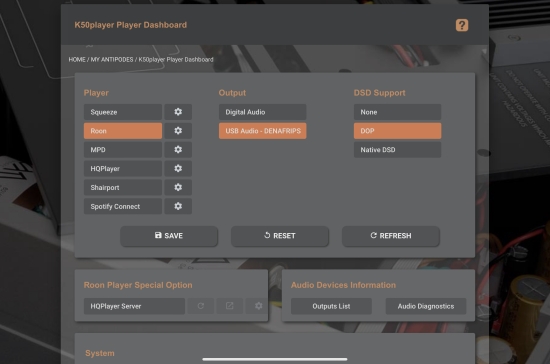Select MPD as the player
This screenshot has width=550, height=364.
point(123,150)
